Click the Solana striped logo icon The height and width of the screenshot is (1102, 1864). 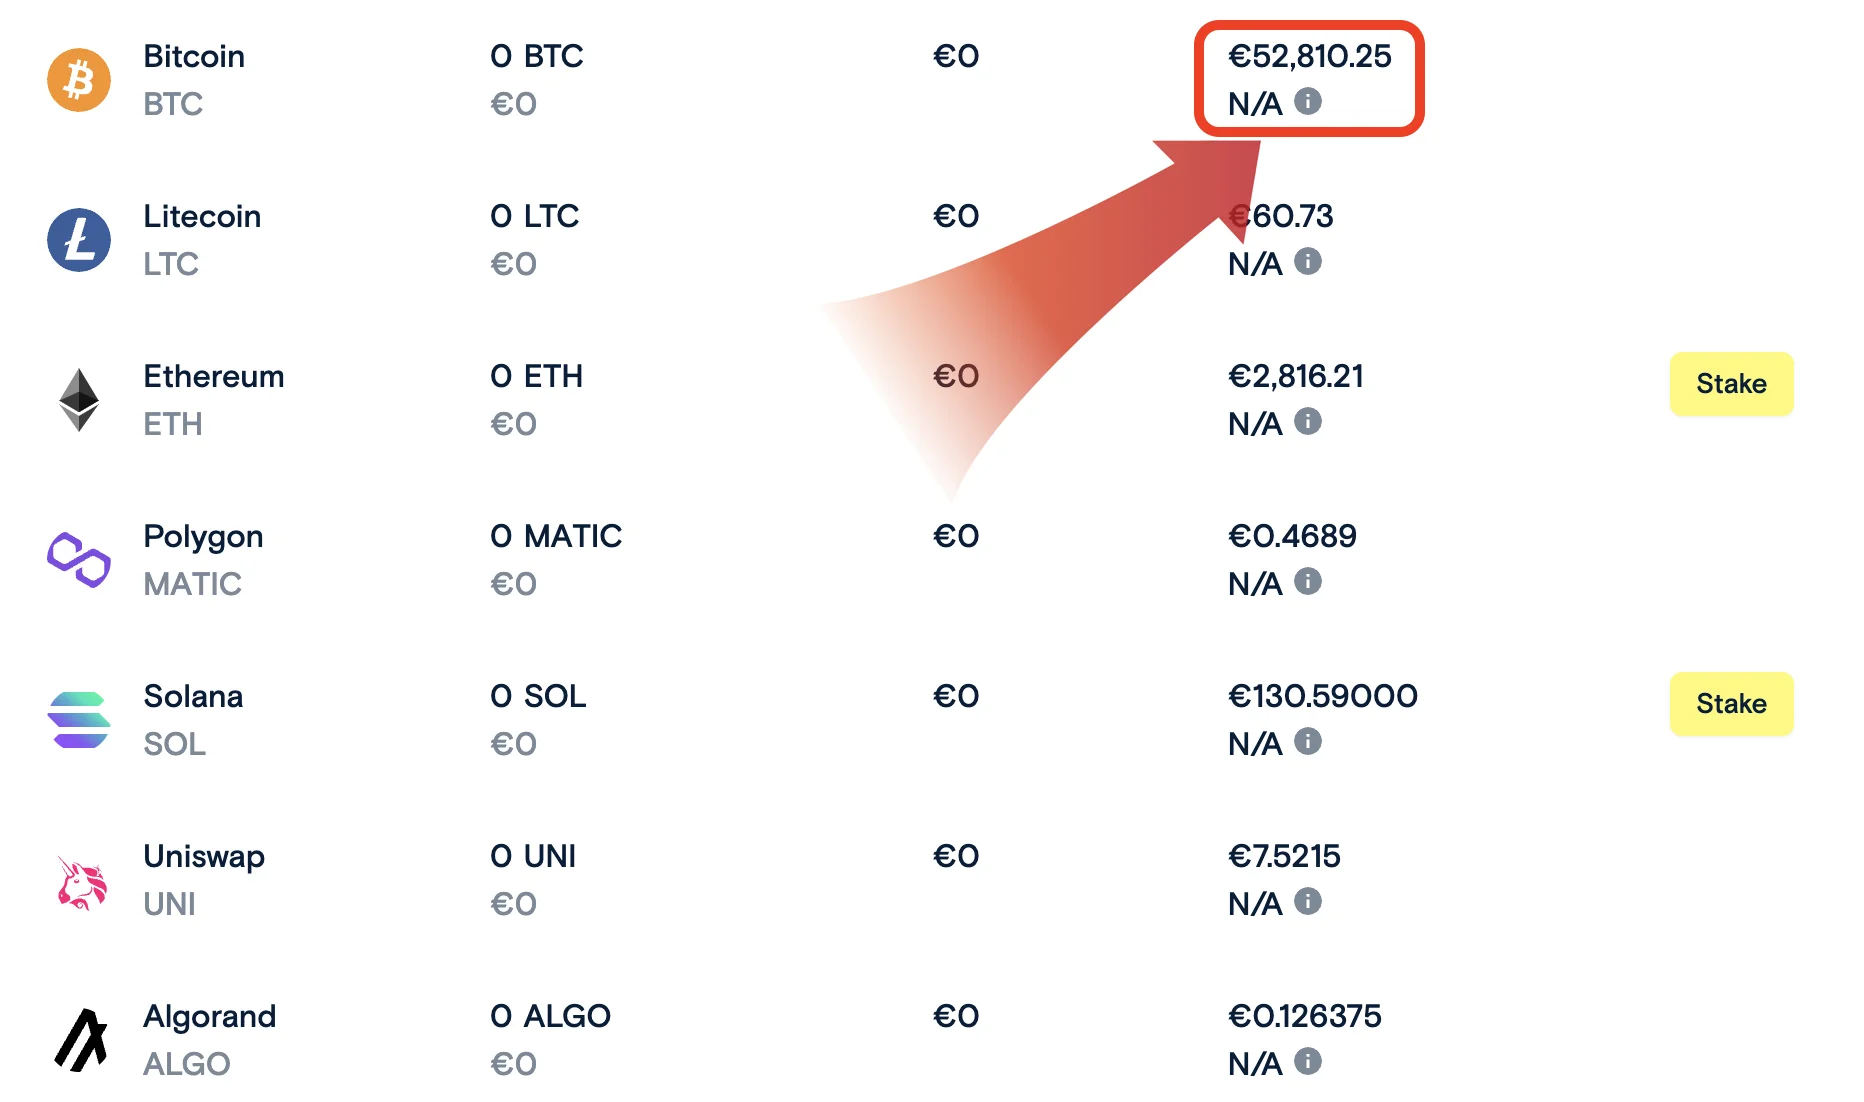[79, 720]
